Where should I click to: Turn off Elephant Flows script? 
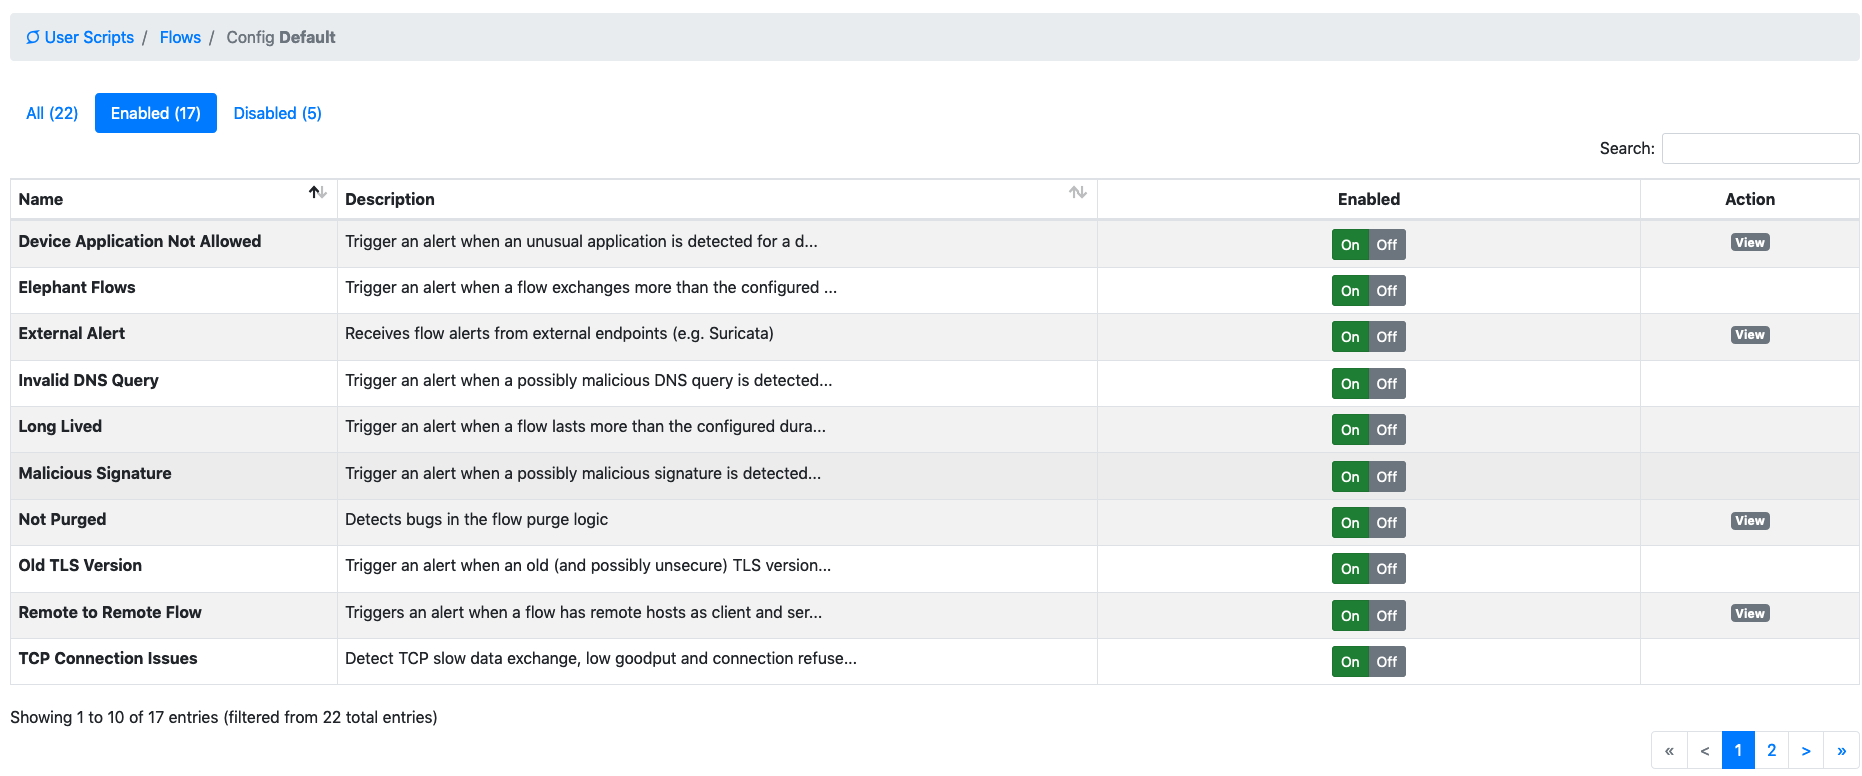tap(1387, 291)
